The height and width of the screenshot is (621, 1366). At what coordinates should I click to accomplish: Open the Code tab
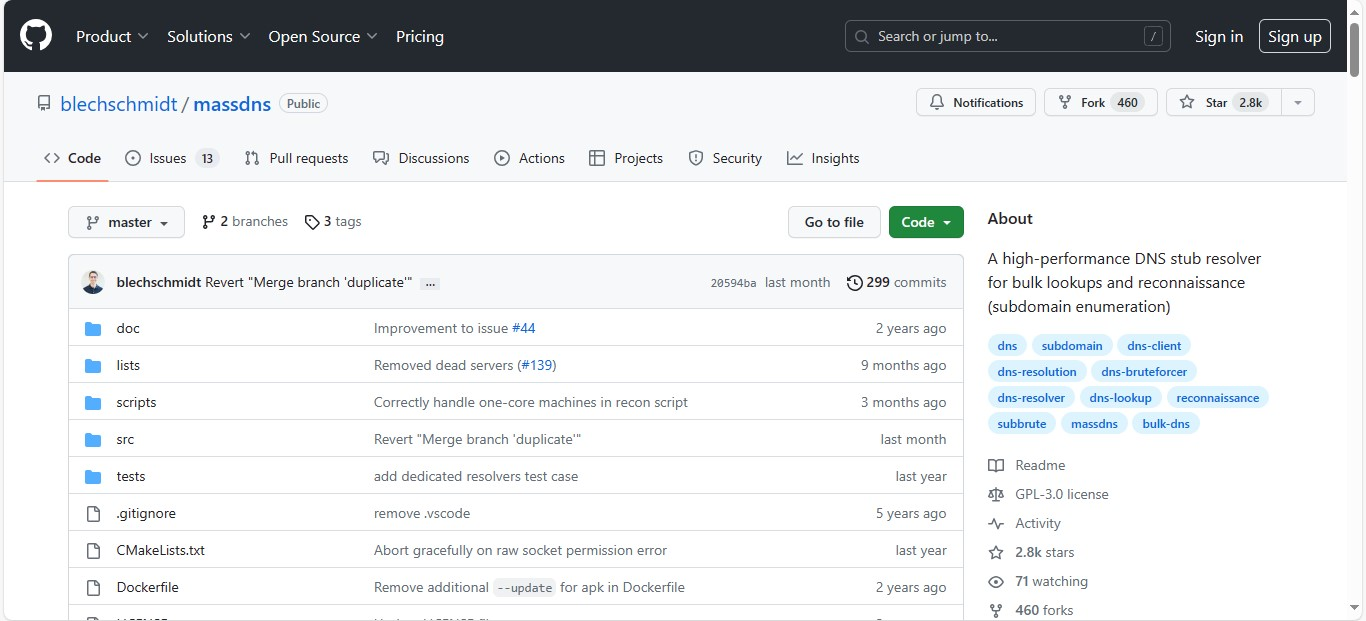[72, 158]
